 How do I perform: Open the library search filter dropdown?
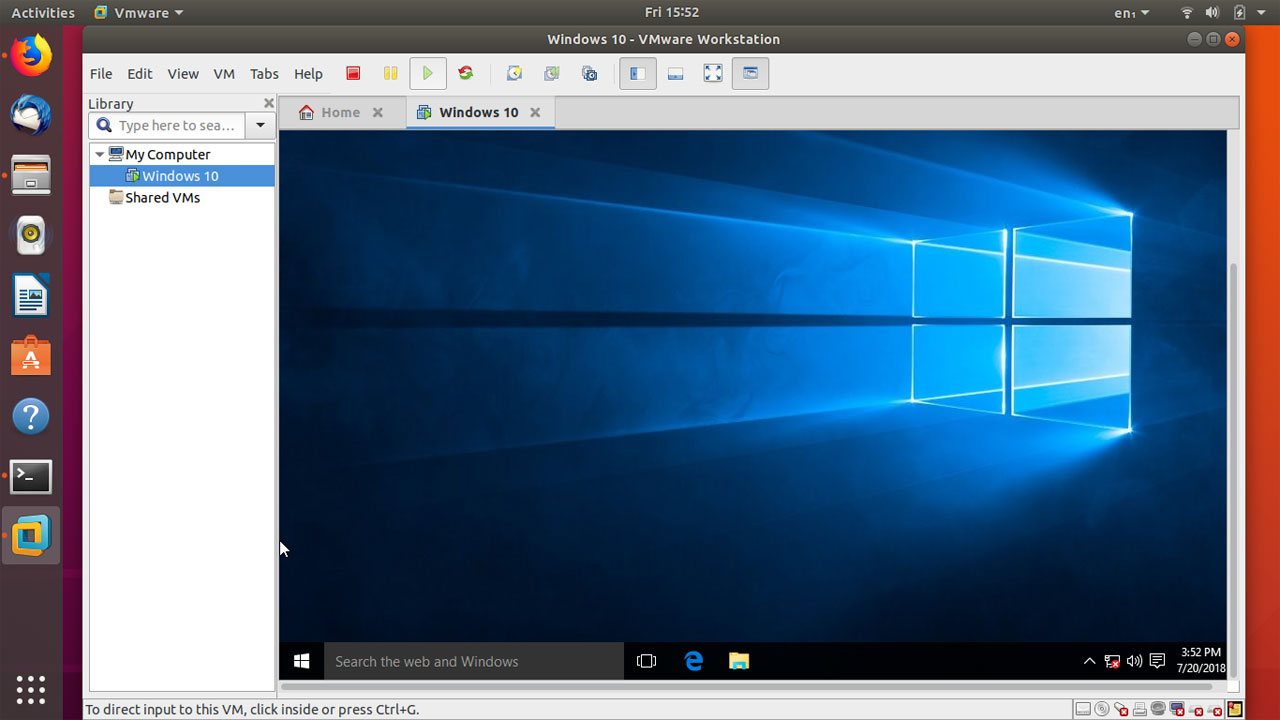click(260, 125)
